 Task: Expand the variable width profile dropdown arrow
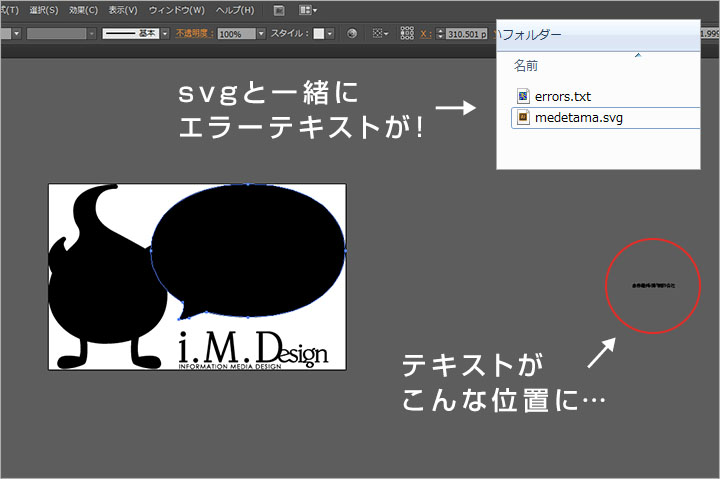pos(91,34)
